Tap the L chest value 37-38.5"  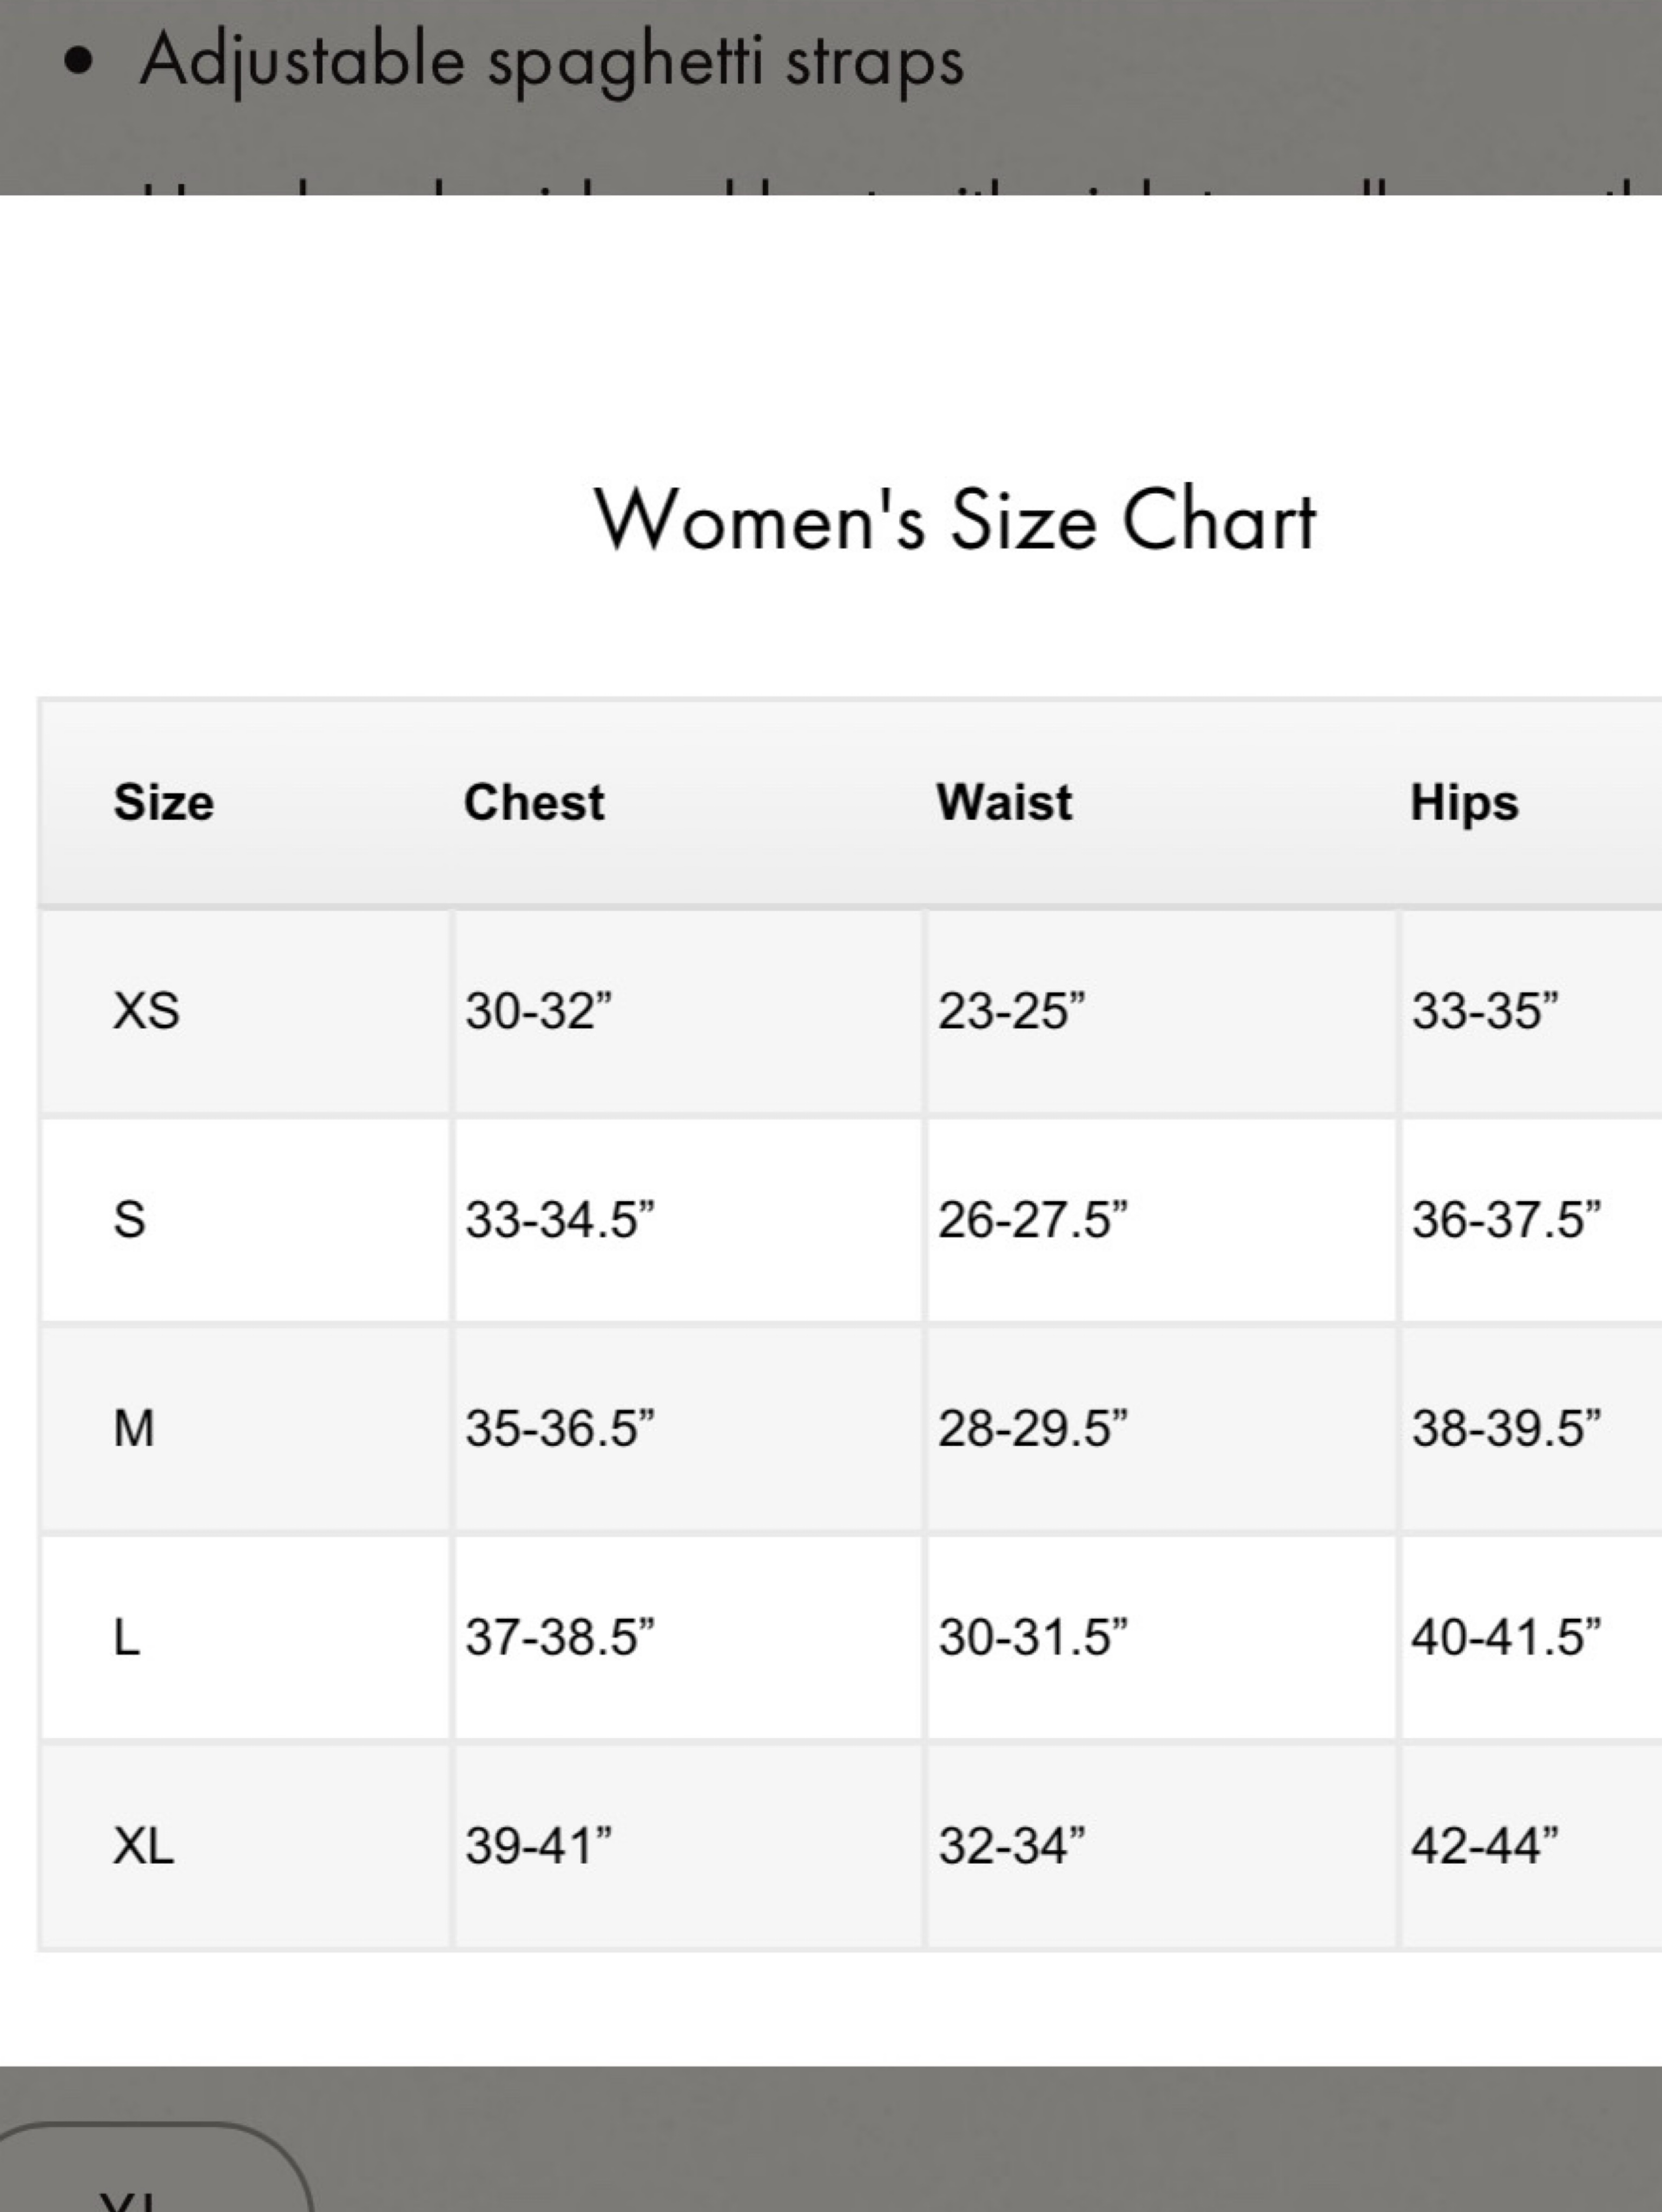(559, 1636)
